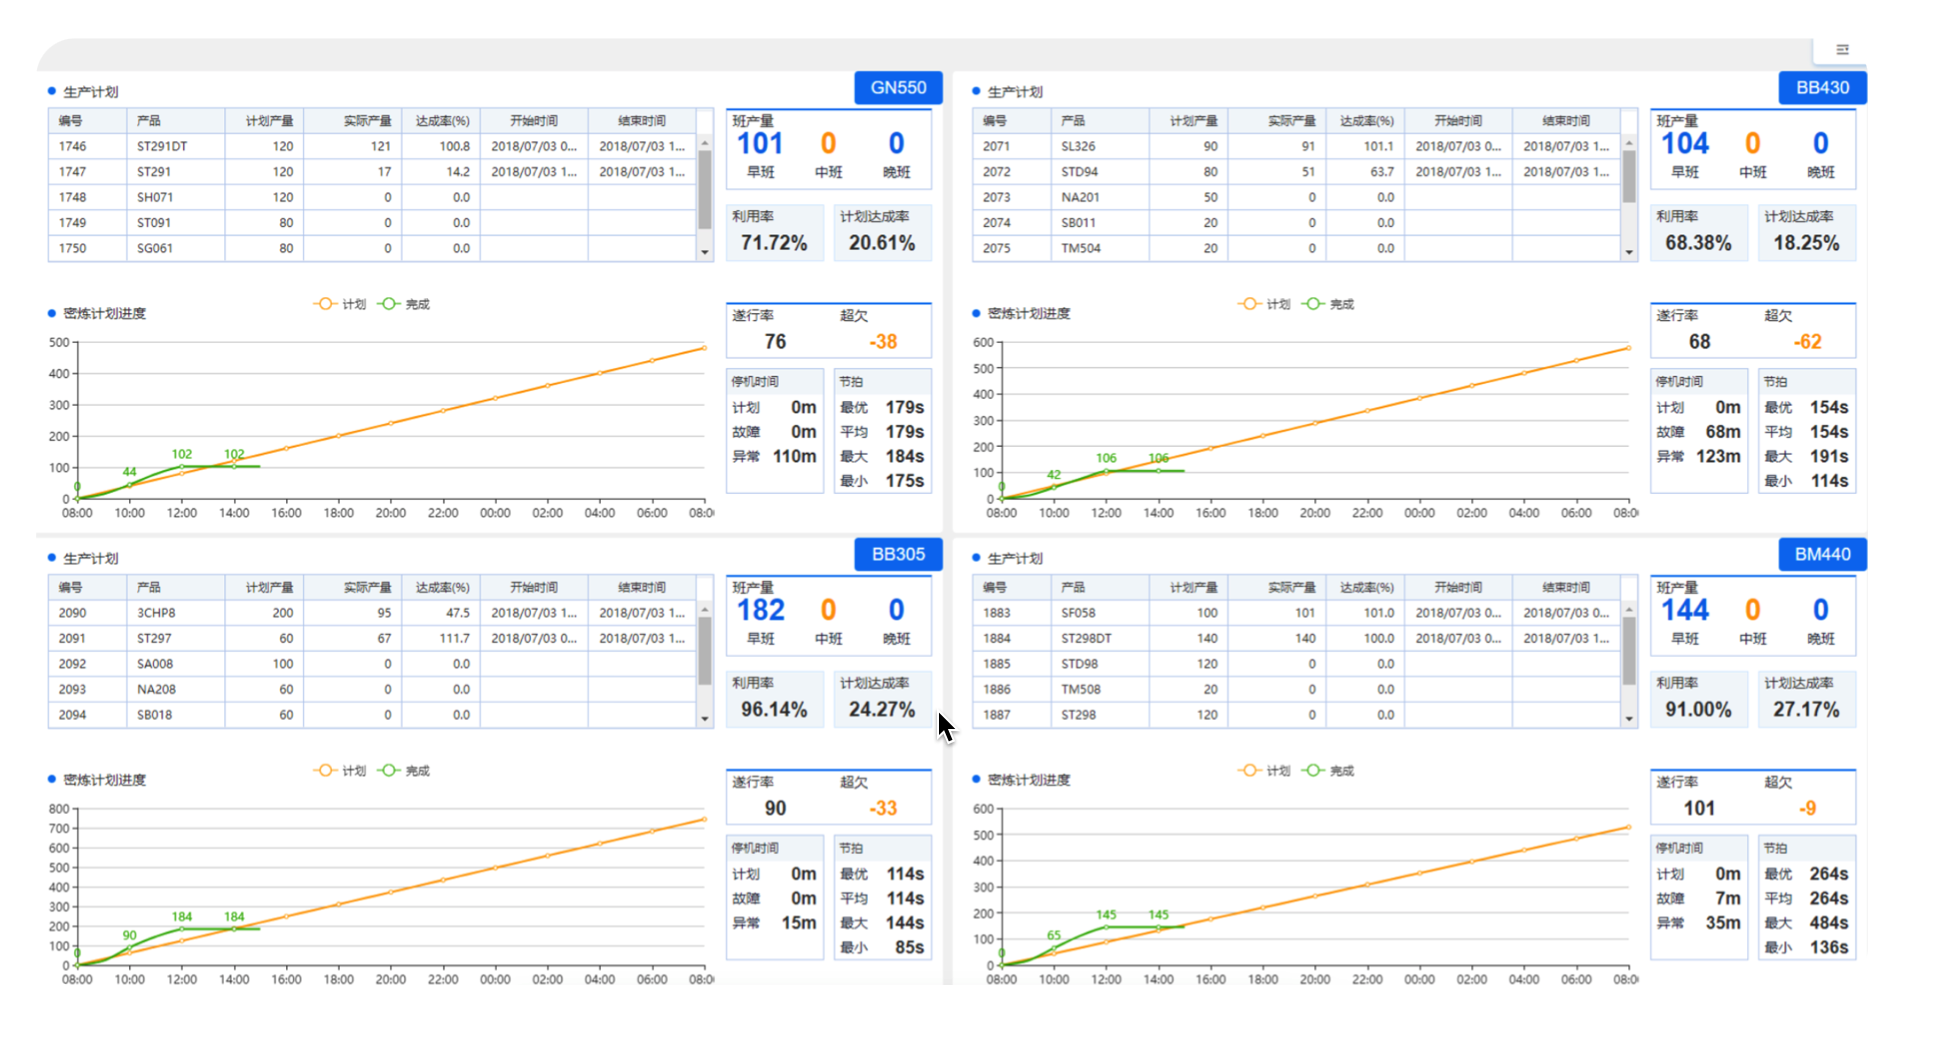Screen dimensions: 1940x1052
Task: Sort by 达成率(%) column in GN550 table
Action: (442, 121)
